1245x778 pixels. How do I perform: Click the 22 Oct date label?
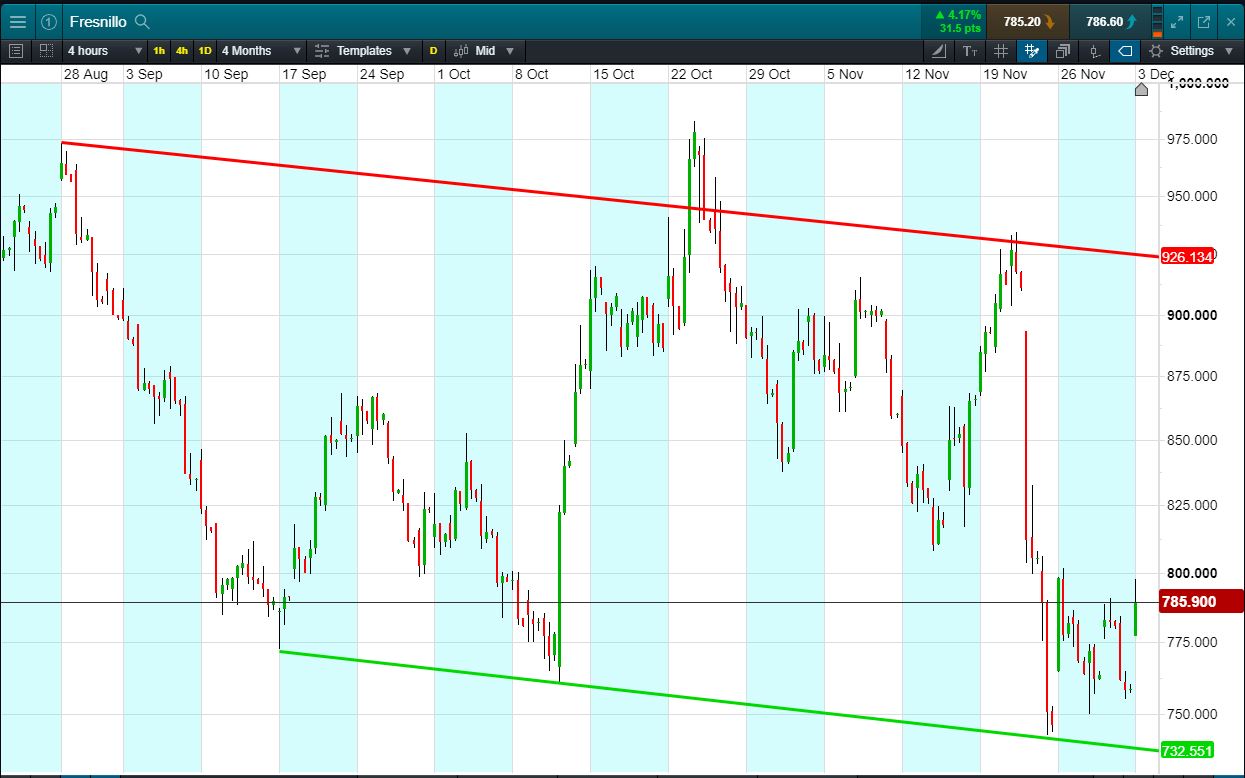(691, 74)
